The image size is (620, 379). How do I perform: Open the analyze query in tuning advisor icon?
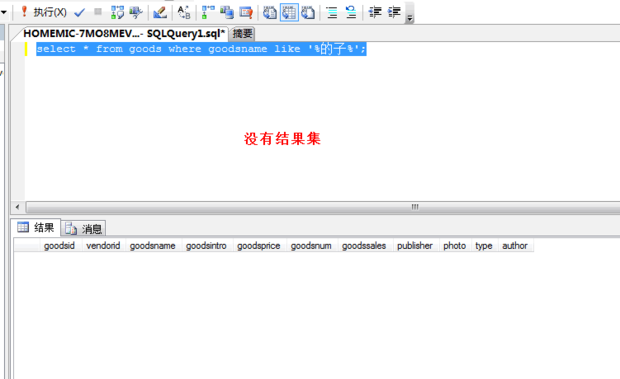click(x=136, y=12)
